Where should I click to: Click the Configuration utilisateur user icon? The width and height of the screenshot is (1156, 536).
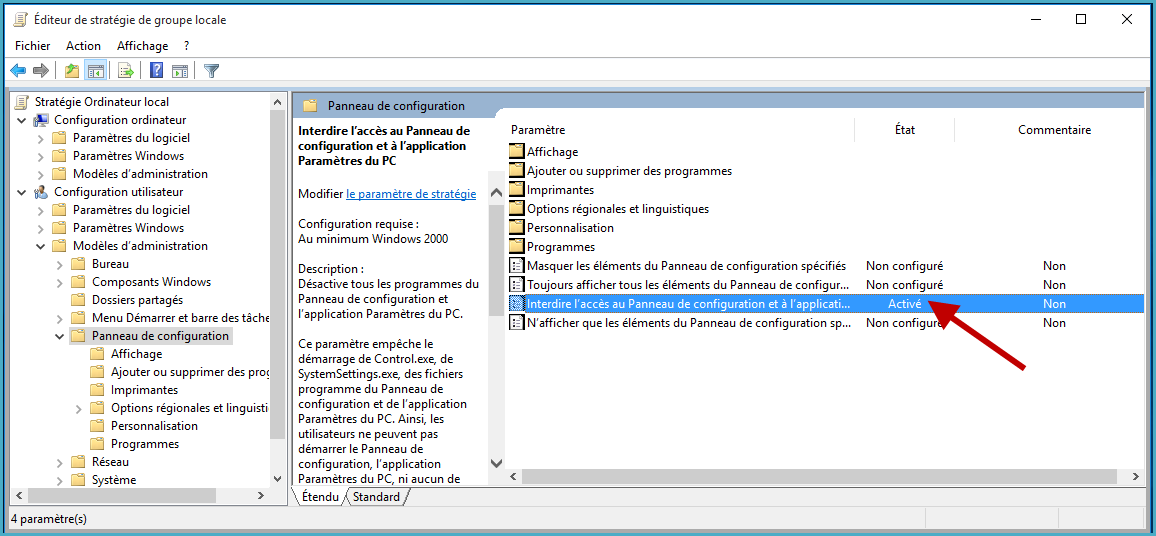[x=41, y=192]
